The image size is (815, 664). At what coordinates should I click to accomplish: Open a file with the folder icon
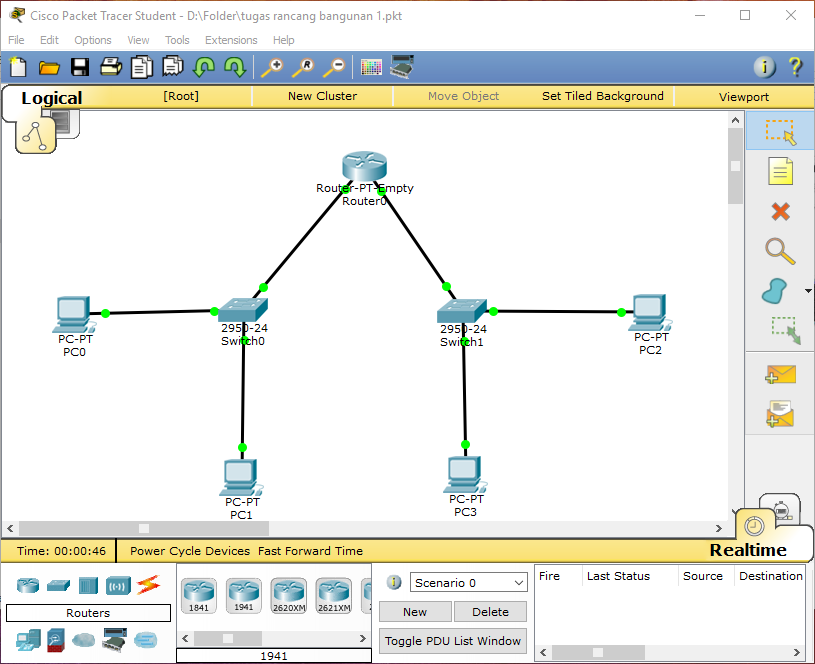(49, 68)
